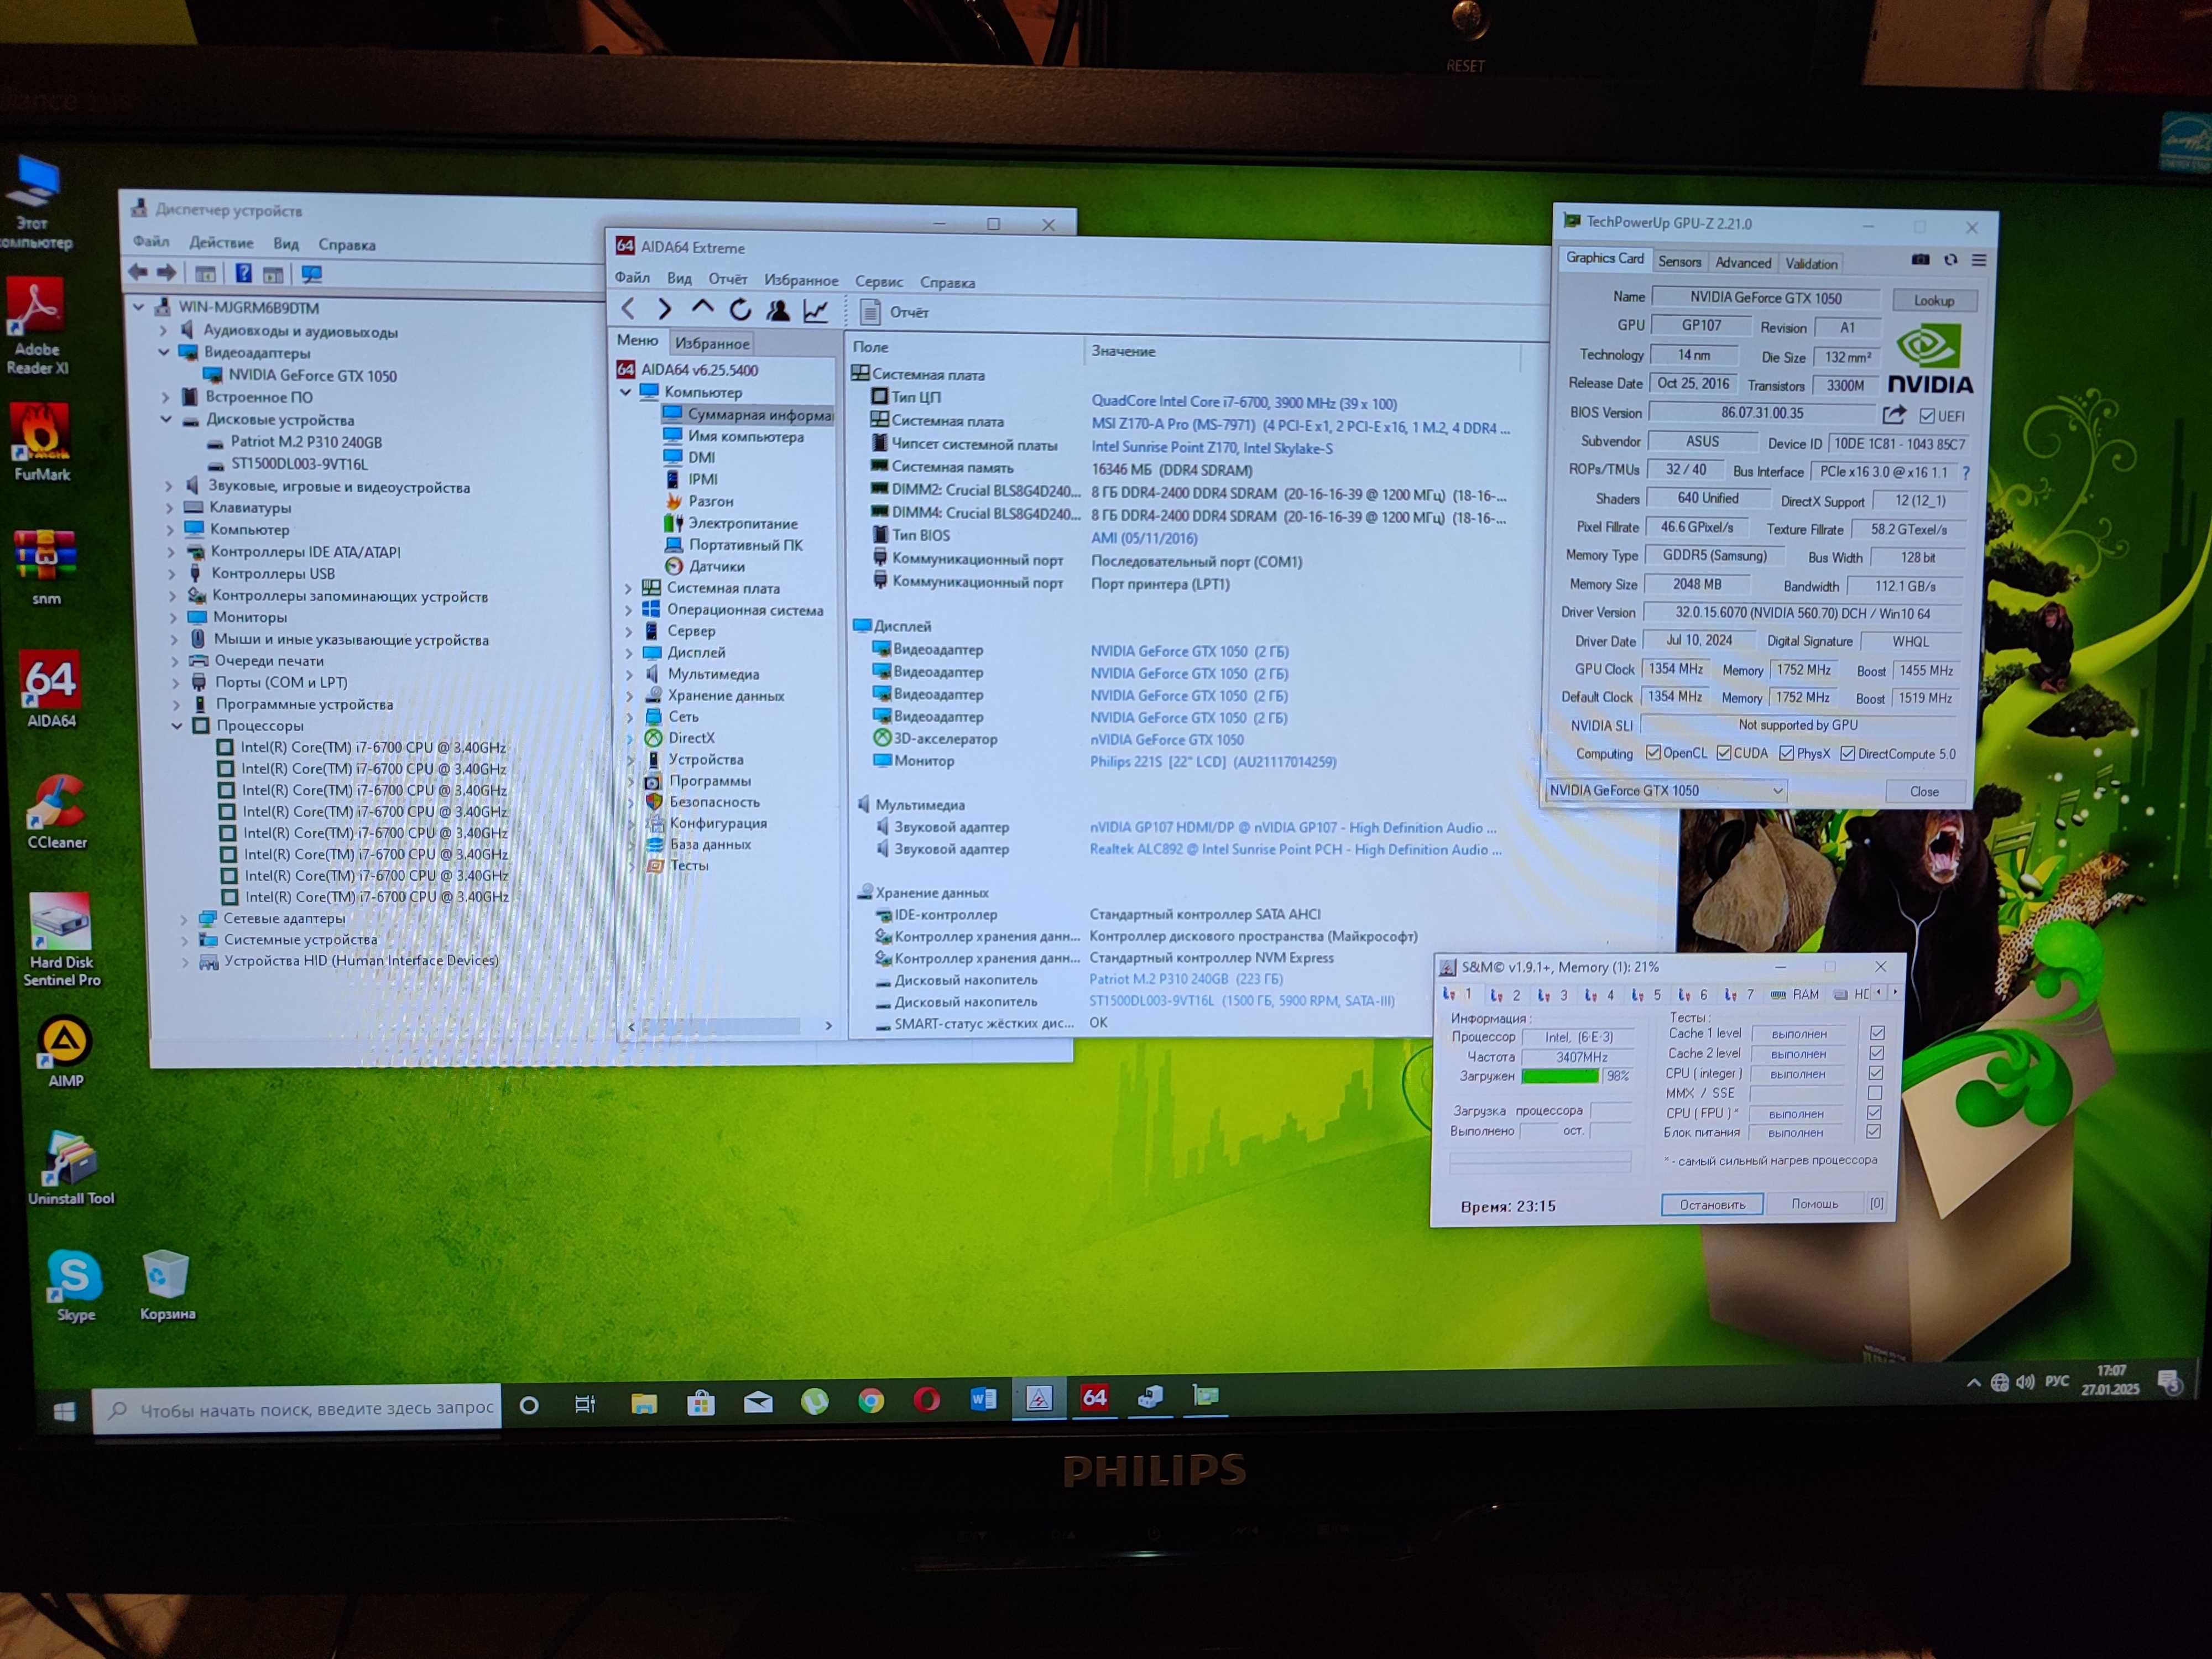The width and height of the screenshot is (2212, 1659).
Task: Open GPU selection dropdown in GPU-Z
Action: pyautogui.click(x=1777, y=791)
